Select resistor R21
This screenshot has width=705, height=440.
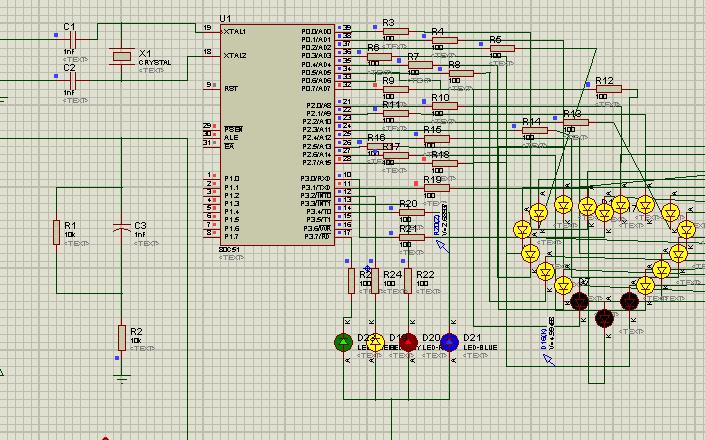(x=412, y=237)
